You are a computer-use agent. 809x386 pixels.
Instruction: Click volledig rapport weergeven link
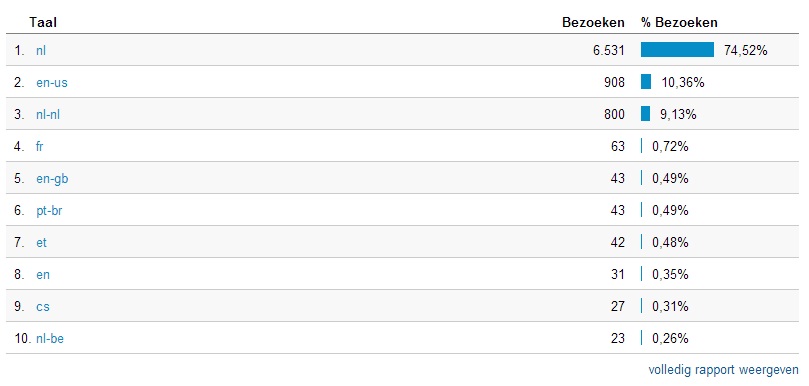point(723,370)
